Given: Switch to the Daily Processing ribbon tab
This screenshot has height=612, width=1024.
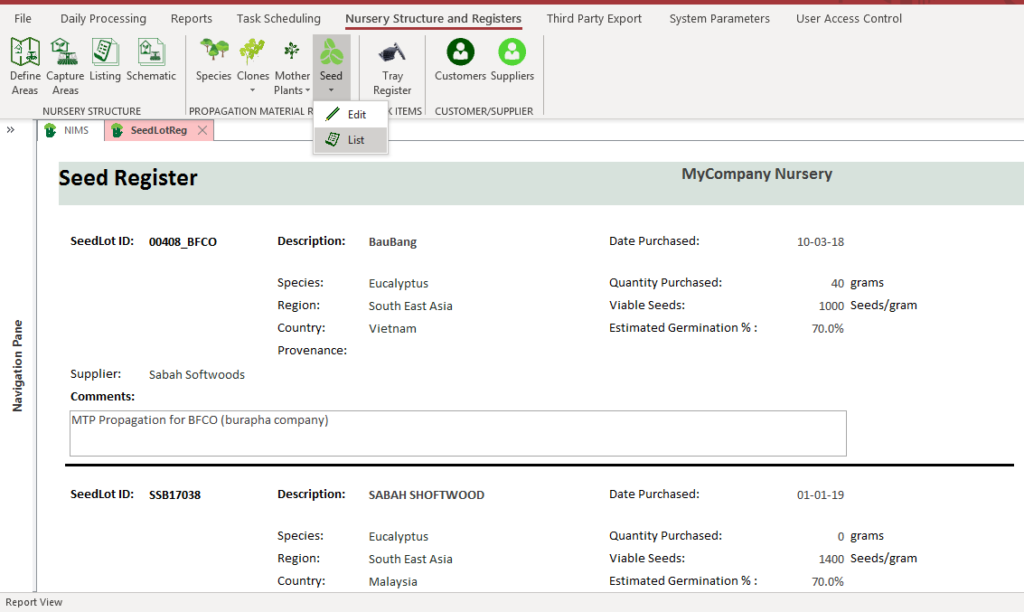Looking at the screenshot, I should [103, 19].
